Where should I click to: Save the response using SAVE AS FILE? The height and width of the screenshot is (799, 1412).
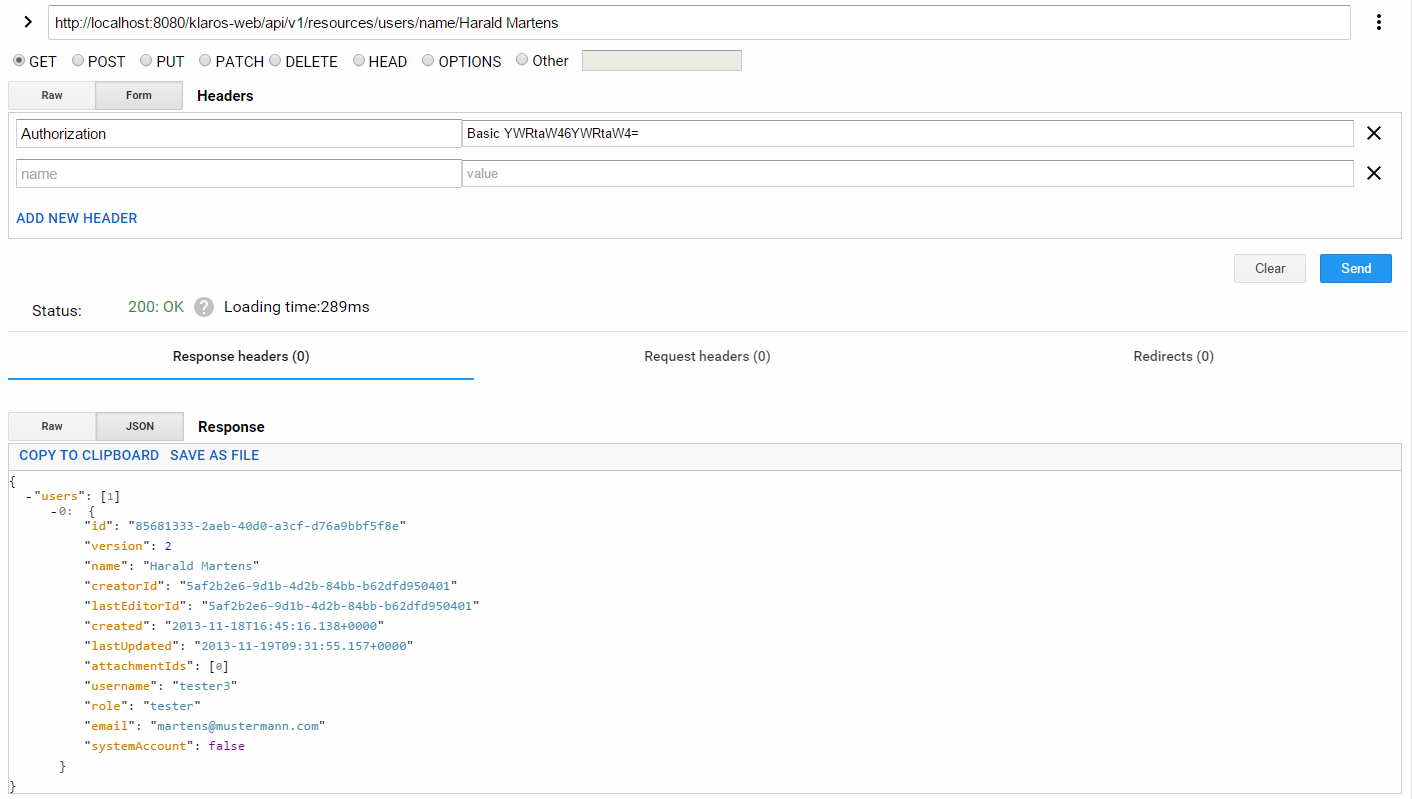click(x=214, y=455)
